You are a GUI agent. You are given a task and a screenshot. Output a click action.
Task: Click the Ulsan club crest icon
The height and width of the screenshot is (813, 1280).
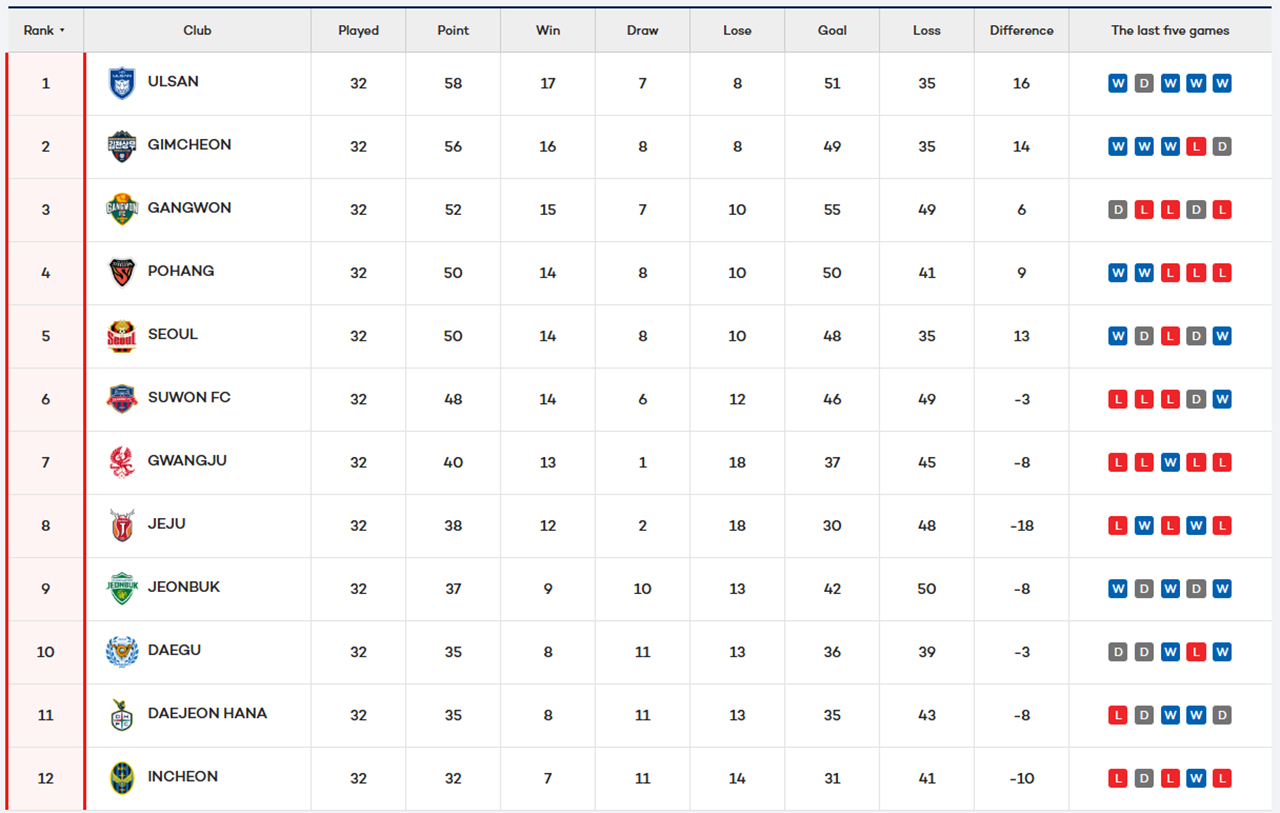122,83
